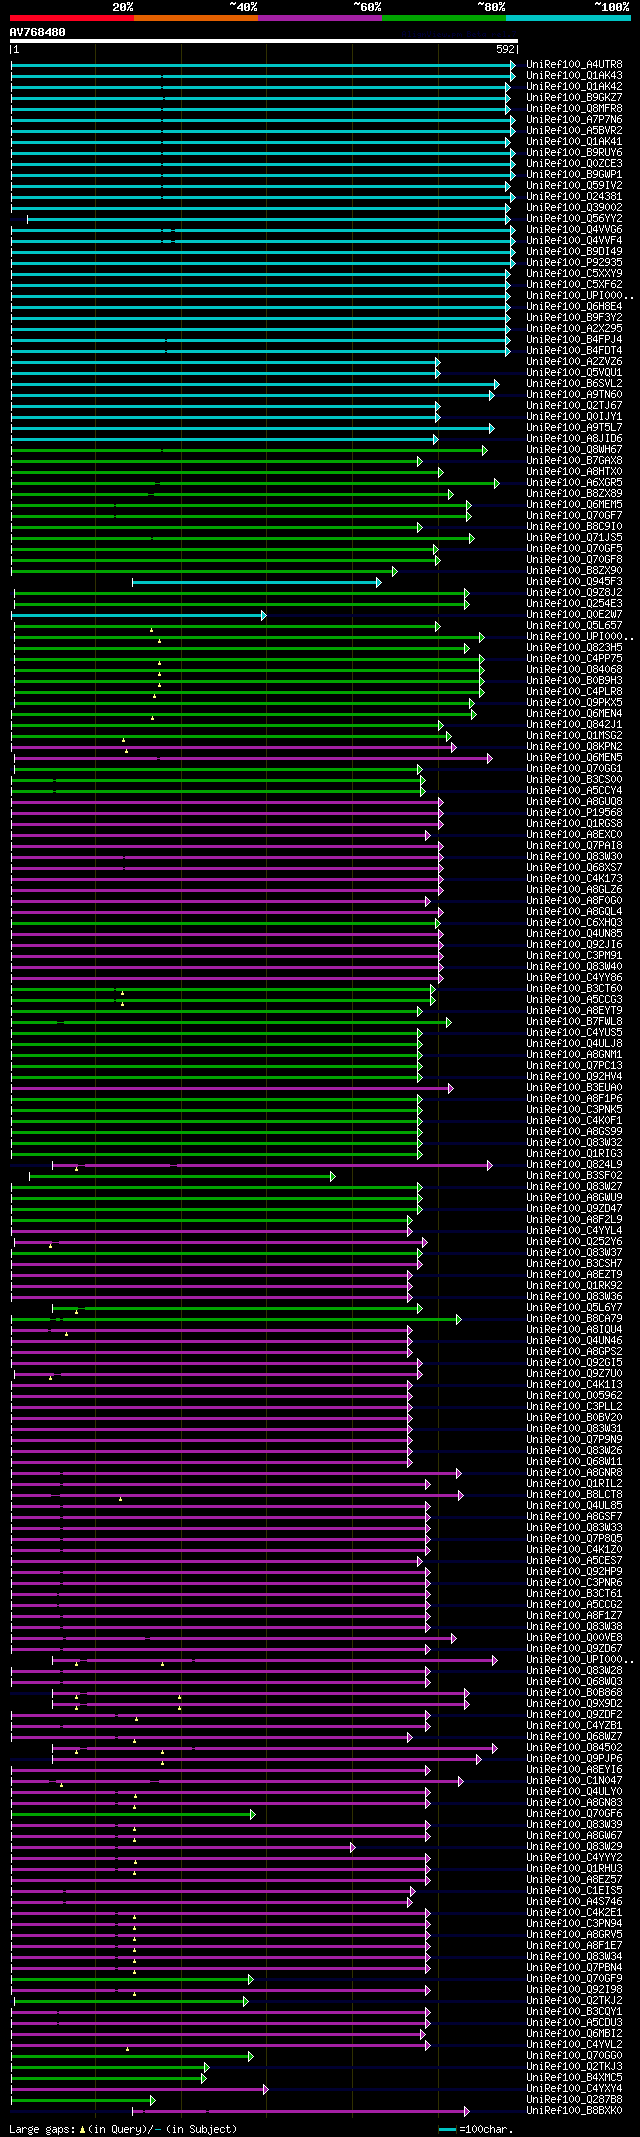This screenshot has width=640, height=2137.
Task: Select label UniRef100_Q70GF9
Action: tap(574, 1979)
